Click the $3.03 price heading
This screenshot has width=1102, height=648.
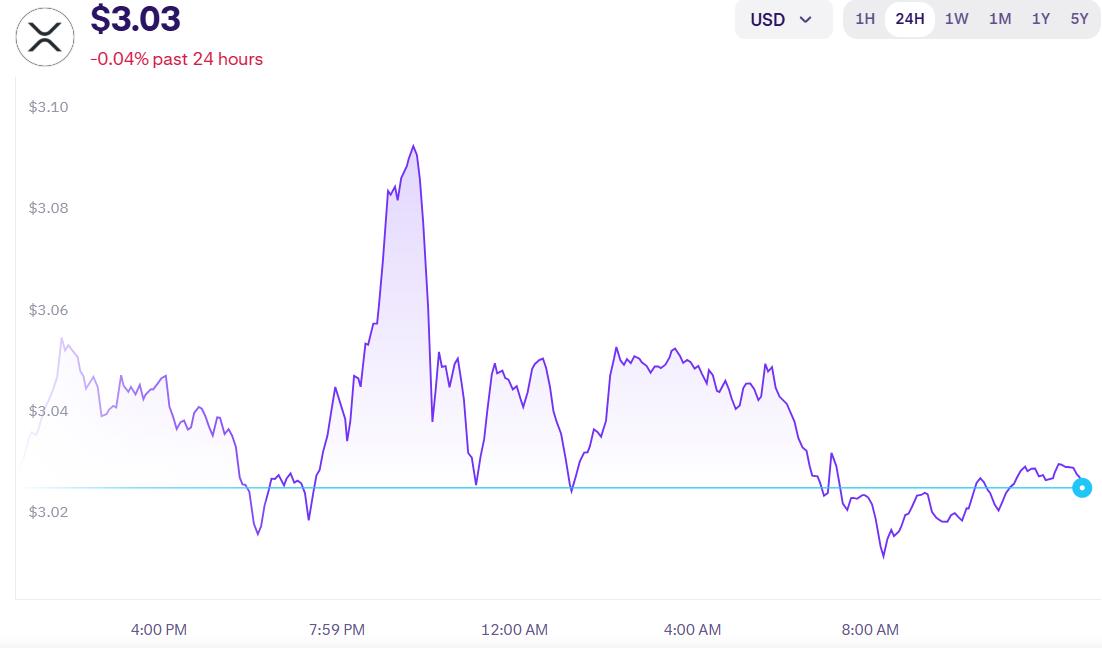tap(135, 19)
